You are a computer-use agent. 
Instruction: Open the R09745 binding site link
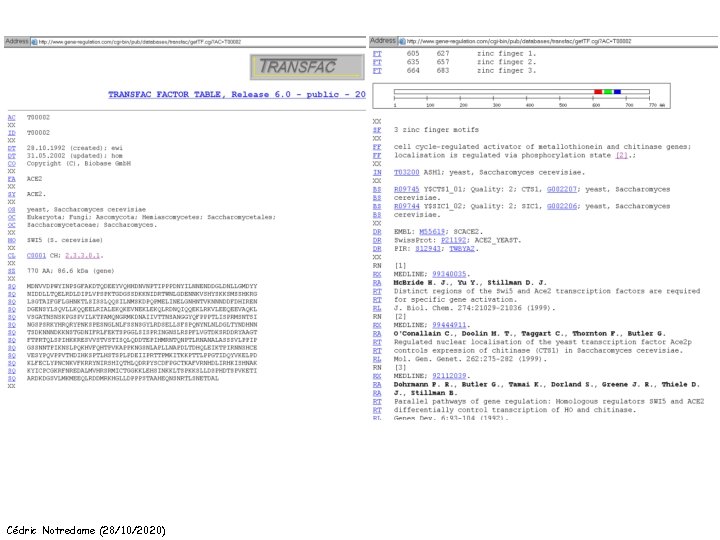[x=406, y=189]
